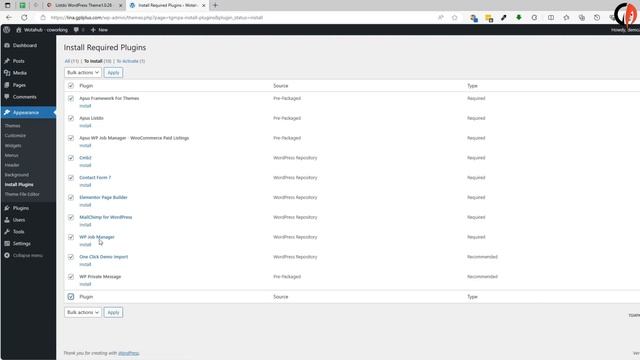The width and height of the screenshot is (640, 360).
Task: Uncheck the Apus Listdo plugin checkbox
Action: click(x=71, y=118)
